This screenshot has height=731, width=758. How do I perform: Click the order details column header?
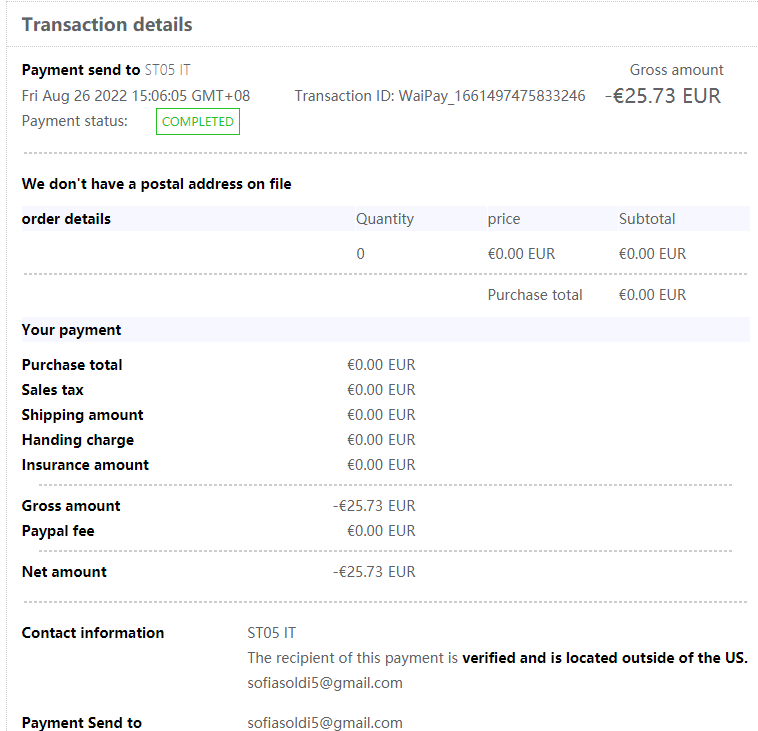pos(66,218)
